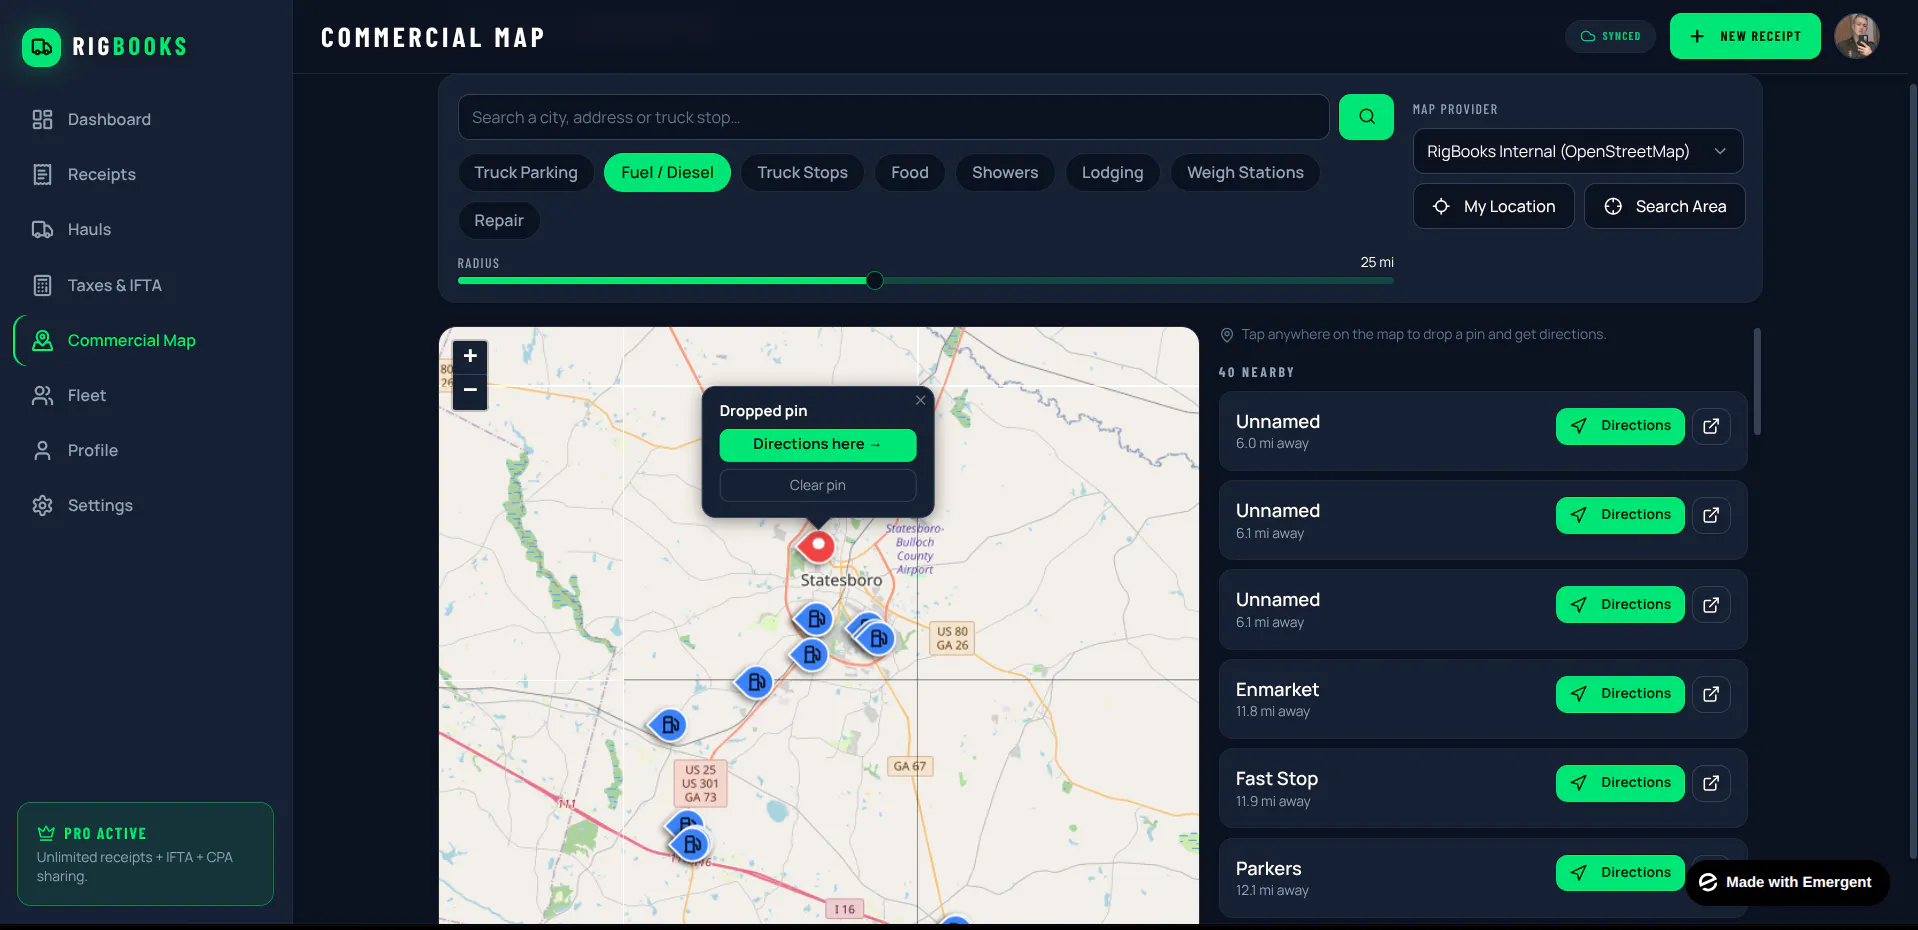The height and width of the screenshot is (930, 1918).
Task: Navigate to Taxes & IFTA
Action: tap(114, 285)
